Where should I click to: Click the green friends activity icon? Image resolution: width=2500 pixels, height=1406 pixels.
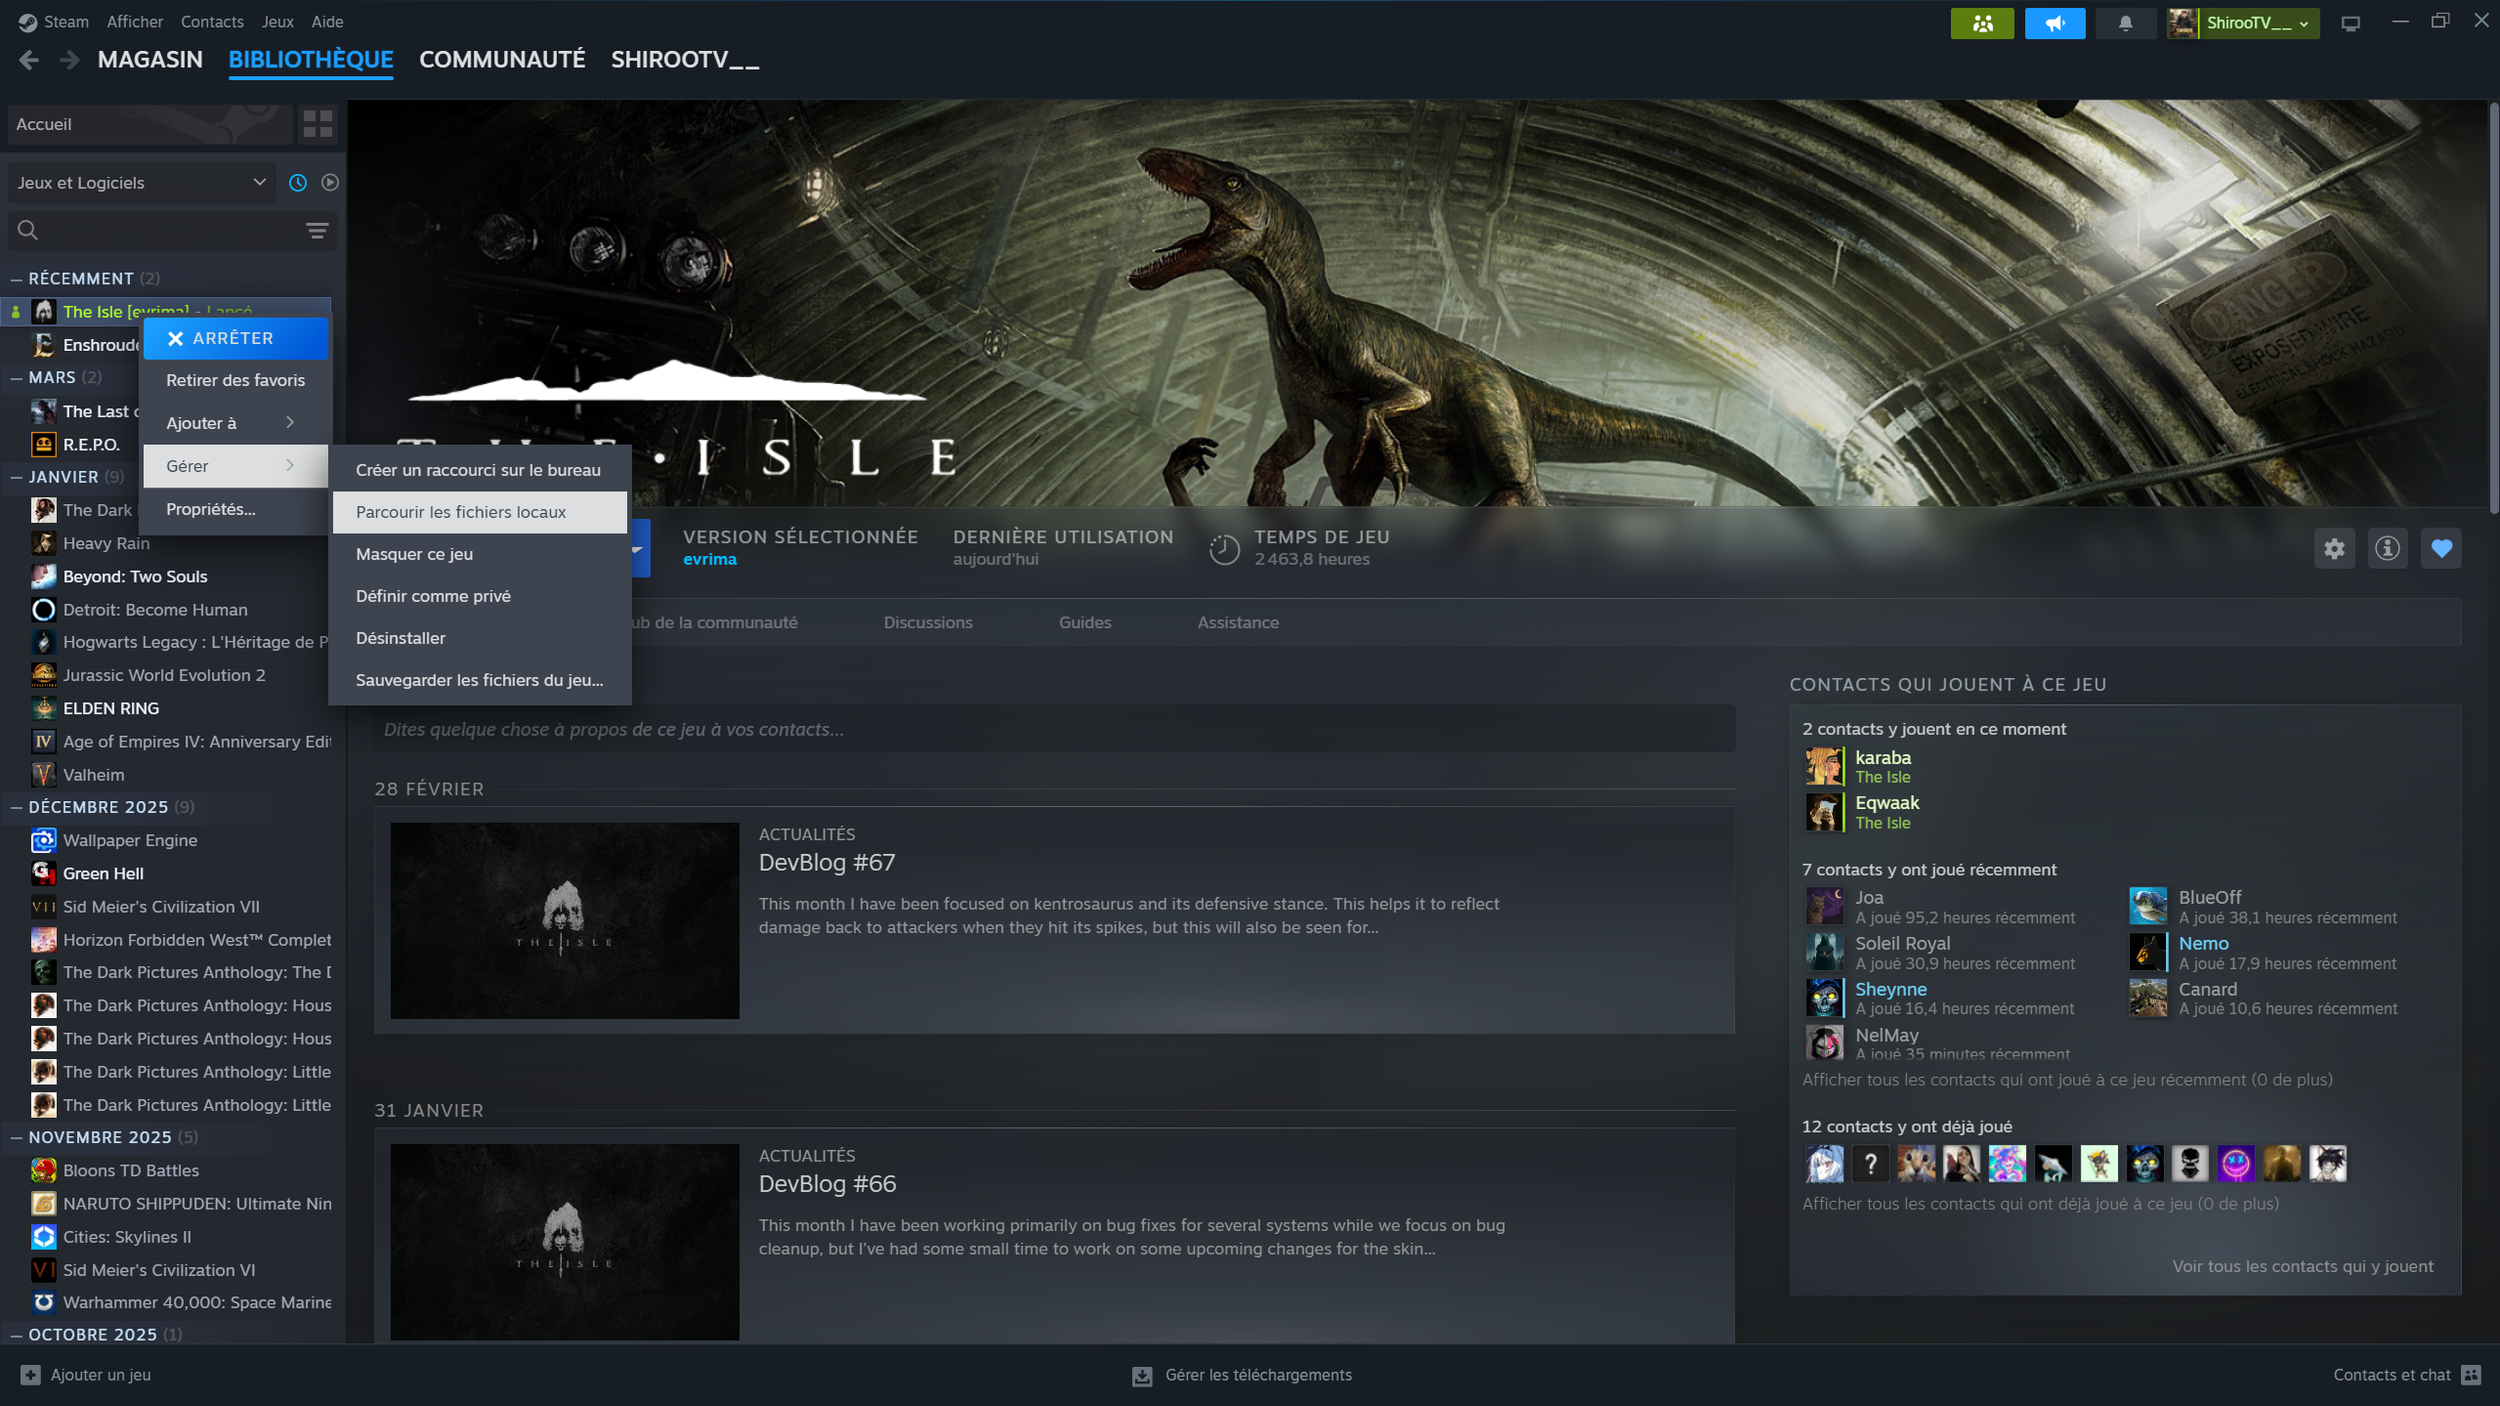(1981, 23)
